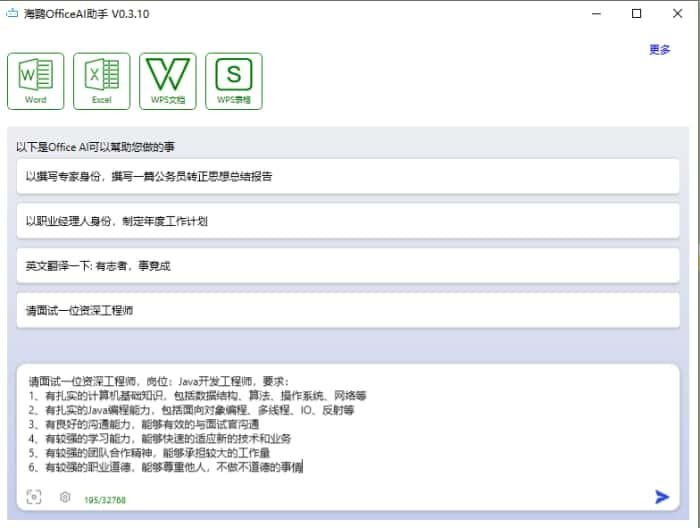The height and width of the screenshot is (528, 700).
Task: Click the send arrow icon
Action: (x=662, y=496)
